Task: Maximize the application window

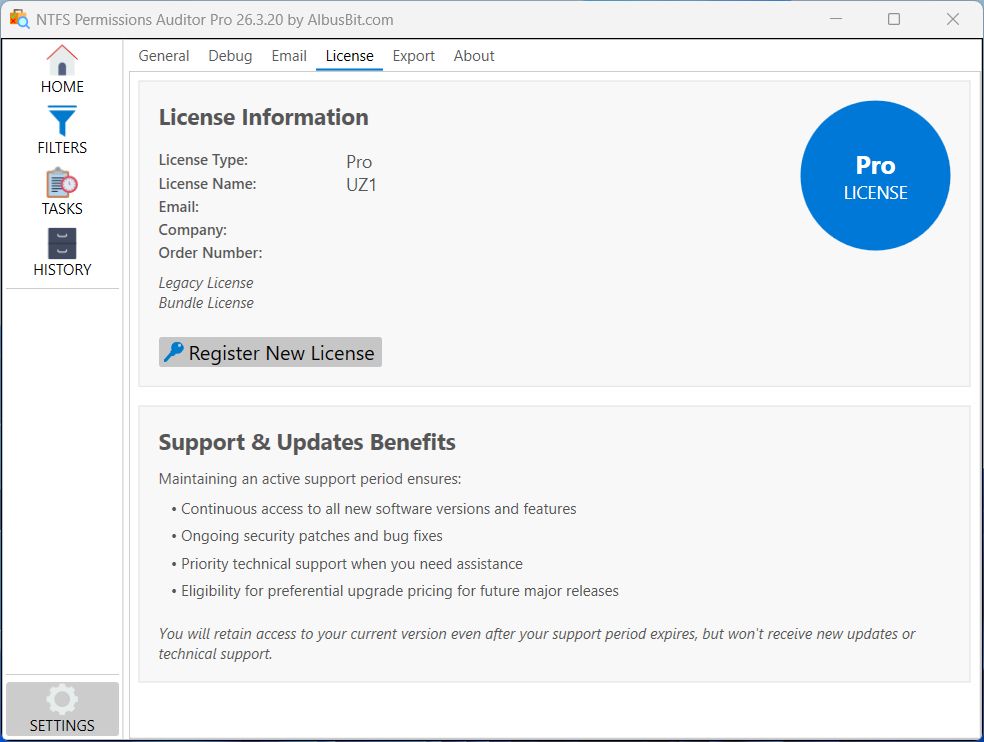Action: click(894, 19)
